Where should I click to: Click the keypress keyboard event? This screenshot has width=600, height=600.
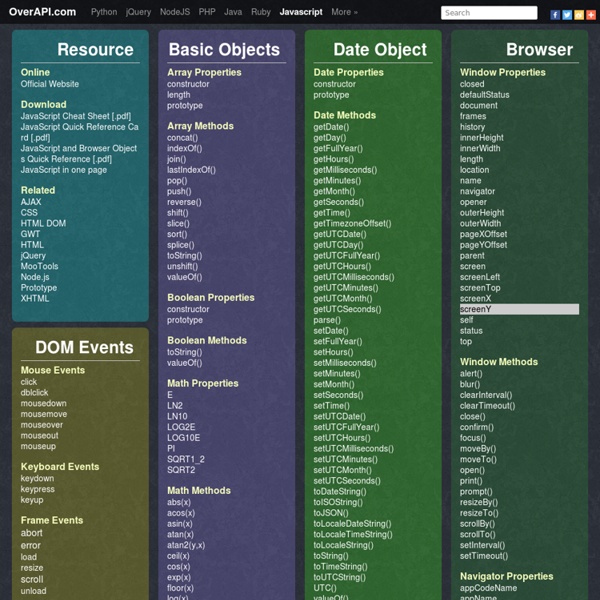38,489
